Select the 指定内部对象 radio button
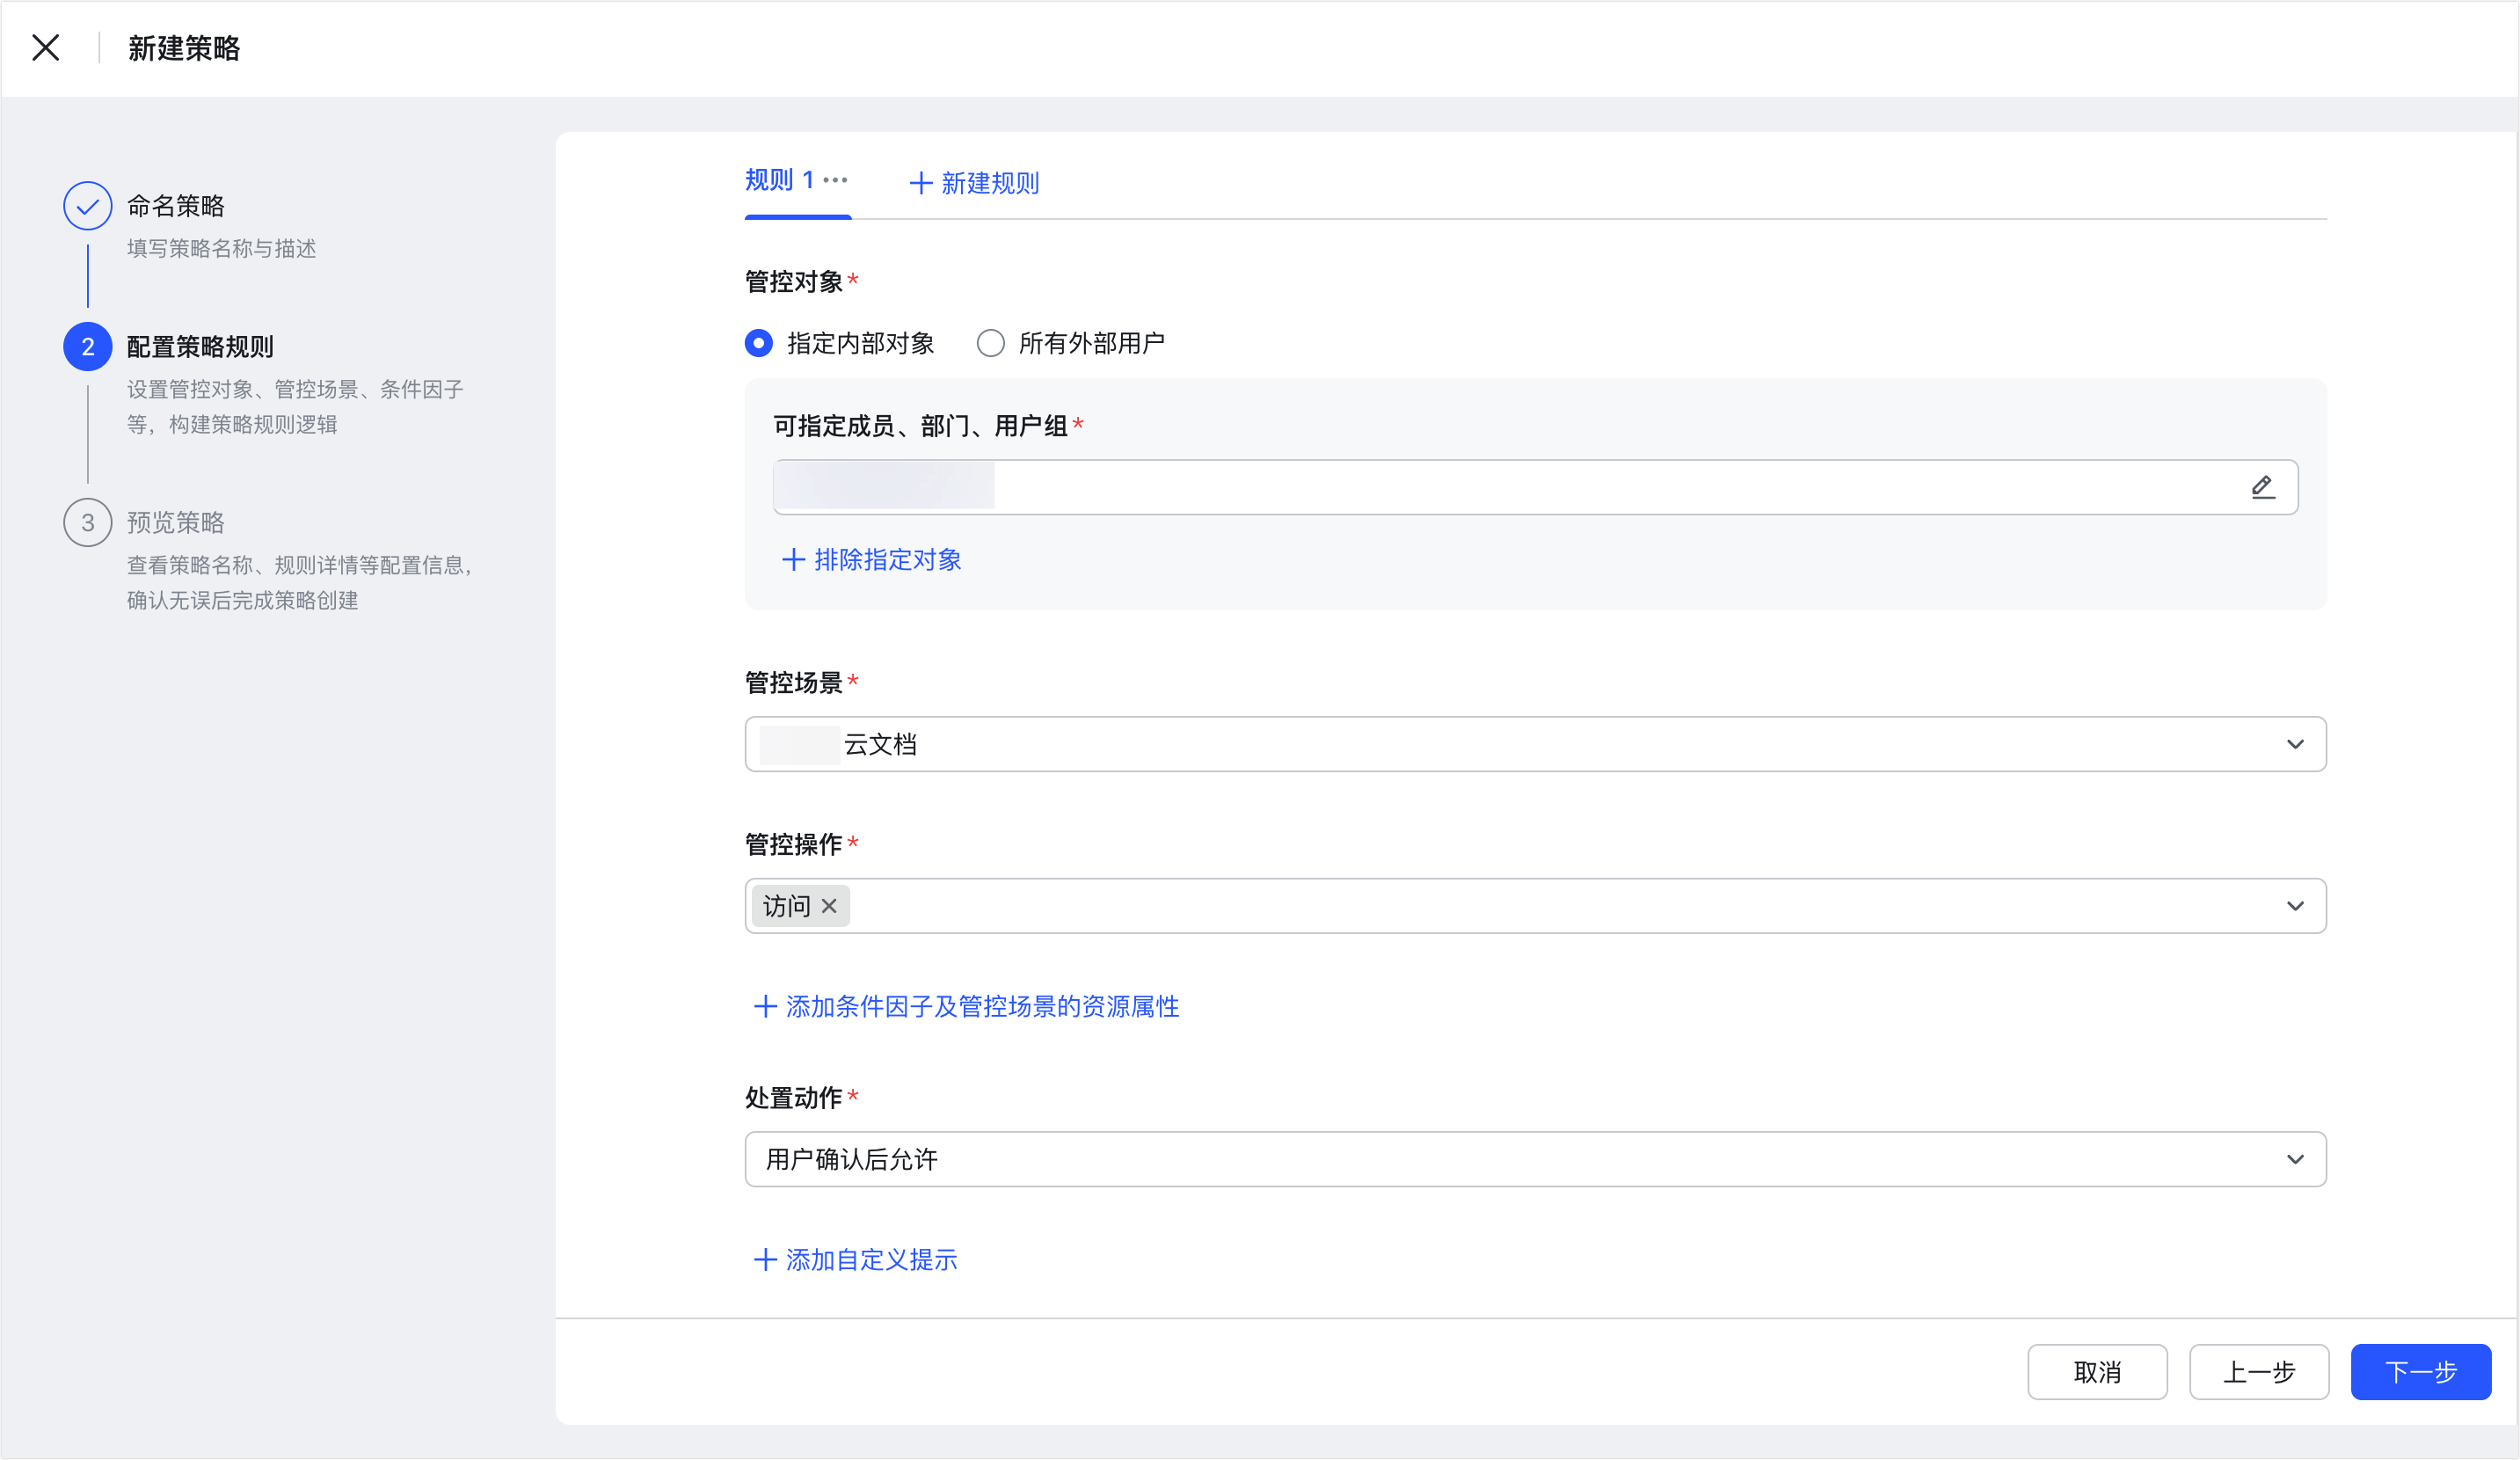This screenshot has width=2520, height=1460. click(x=759, y=343)
